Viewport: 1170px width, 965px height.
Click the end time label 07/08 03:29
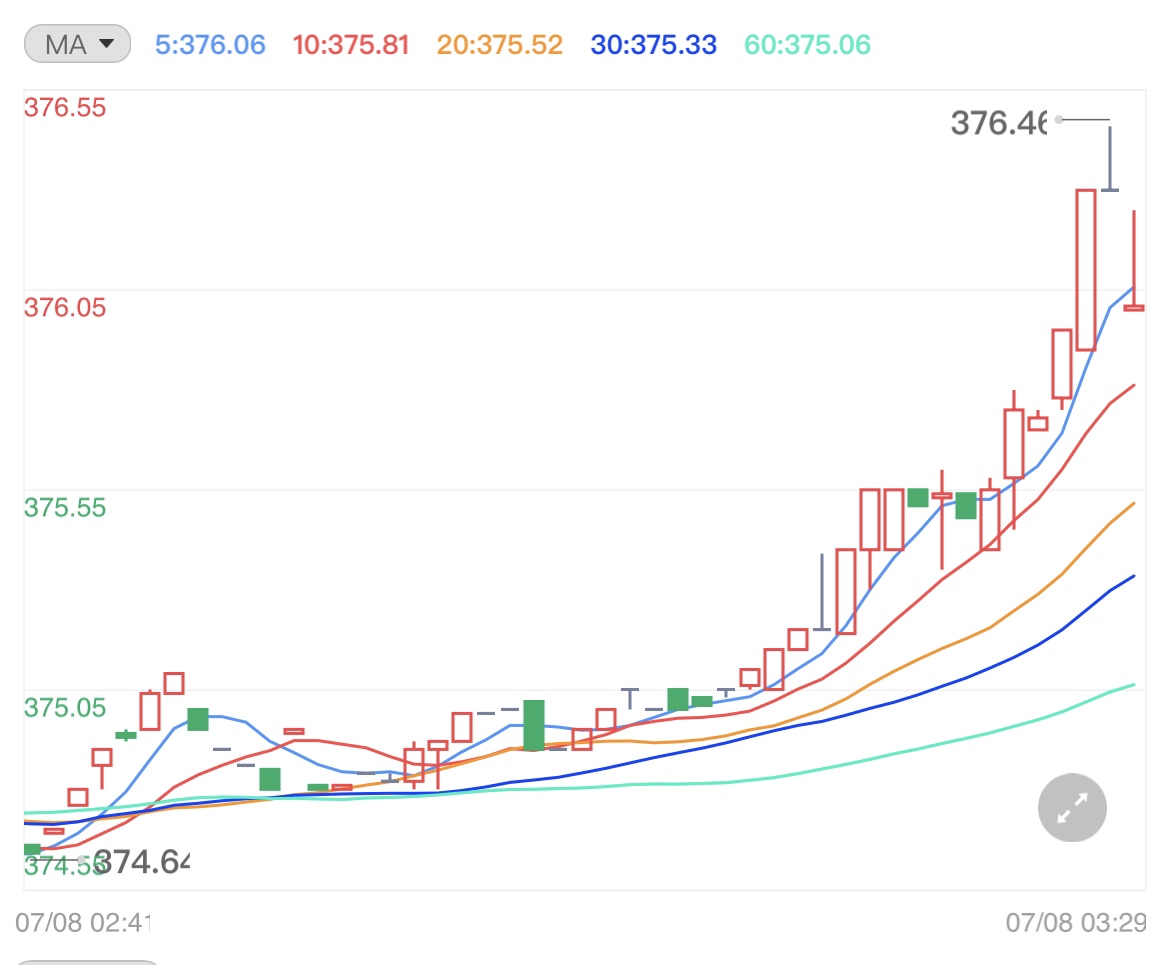coord(1076,922)
